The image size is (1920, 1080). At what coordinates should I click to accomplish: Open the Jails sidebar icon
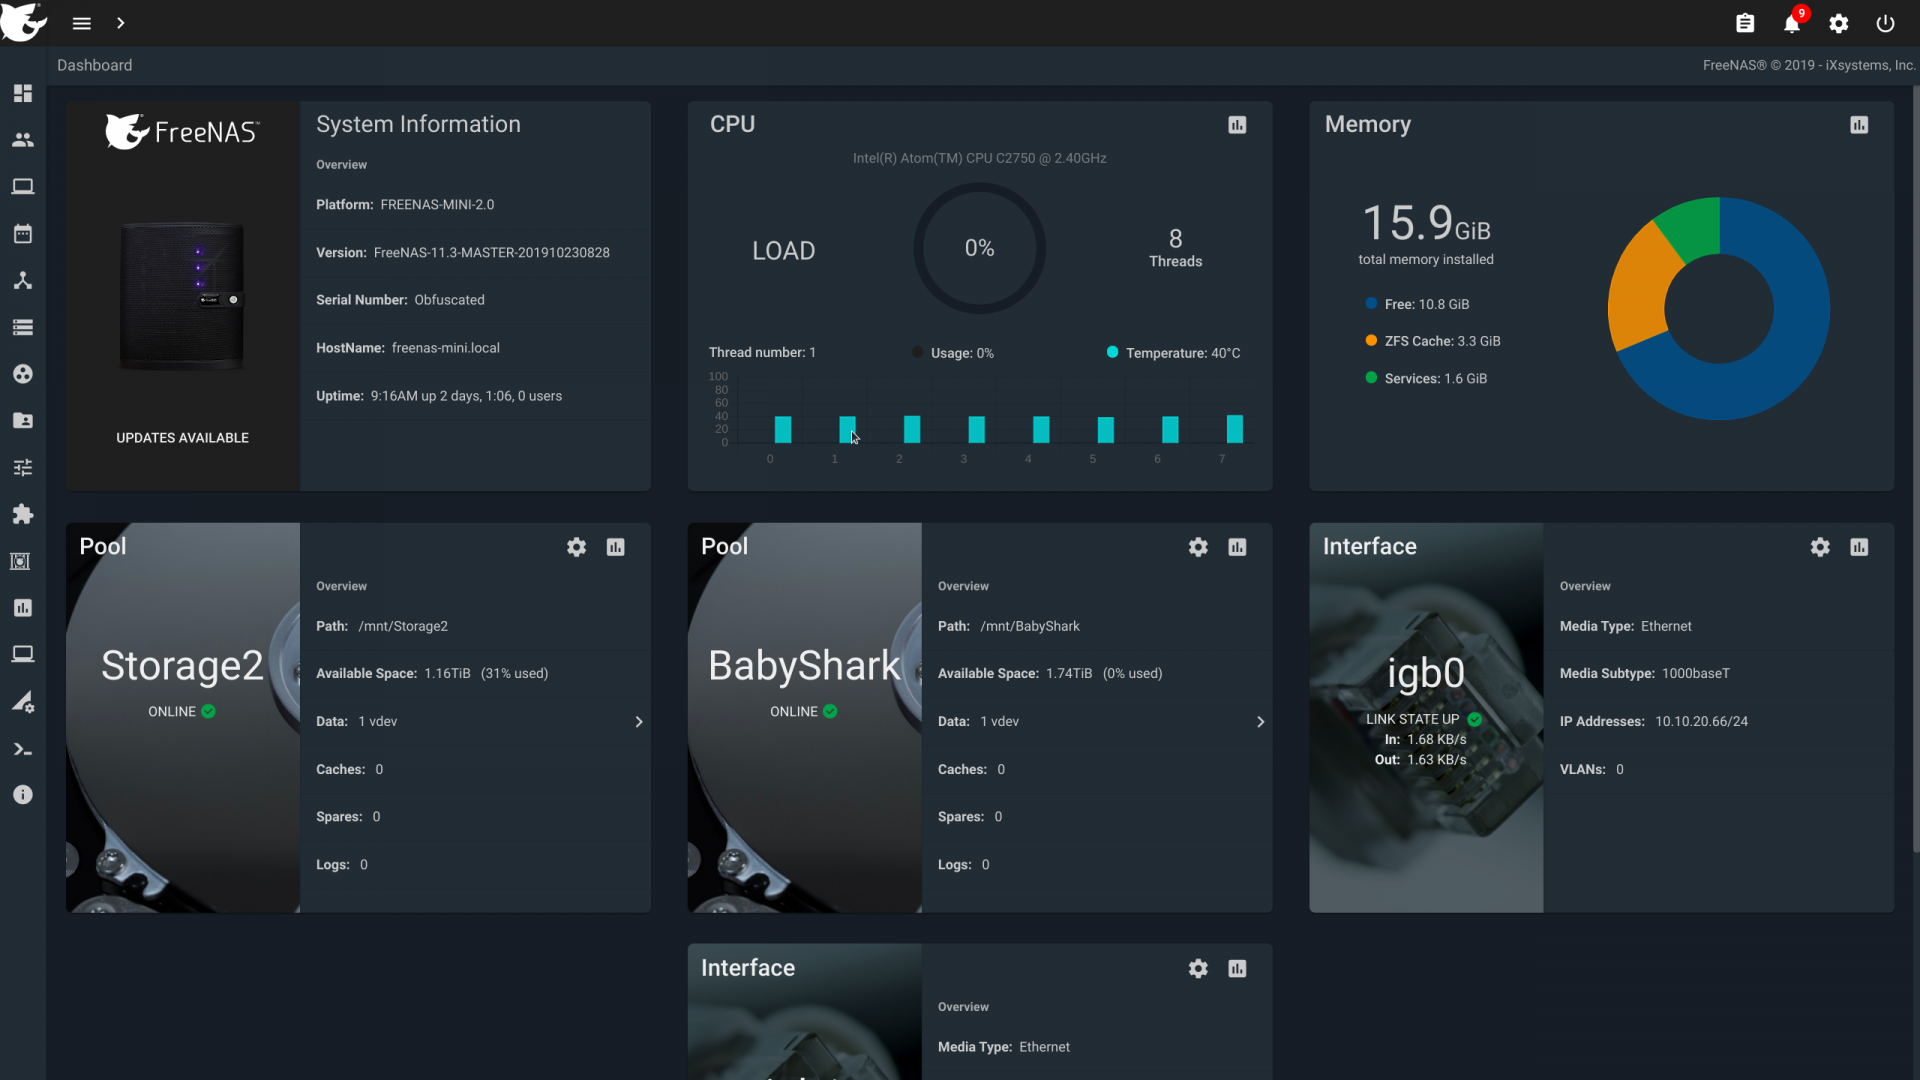click(20, 561)
